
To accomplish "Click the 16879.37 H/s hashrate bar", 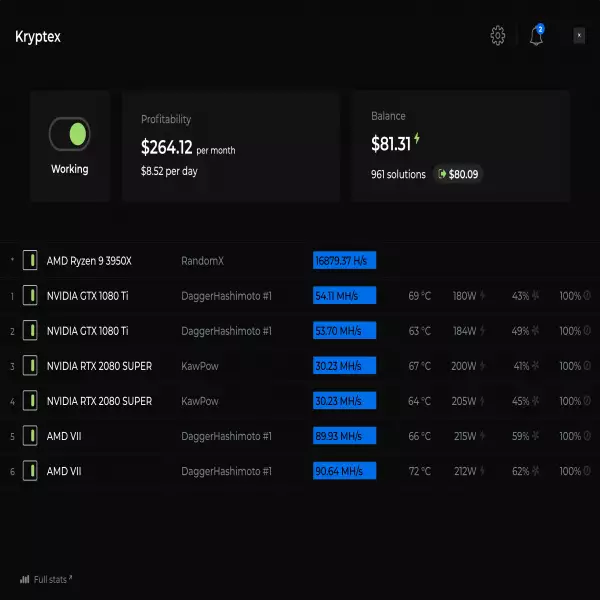I will coord(344,261).
